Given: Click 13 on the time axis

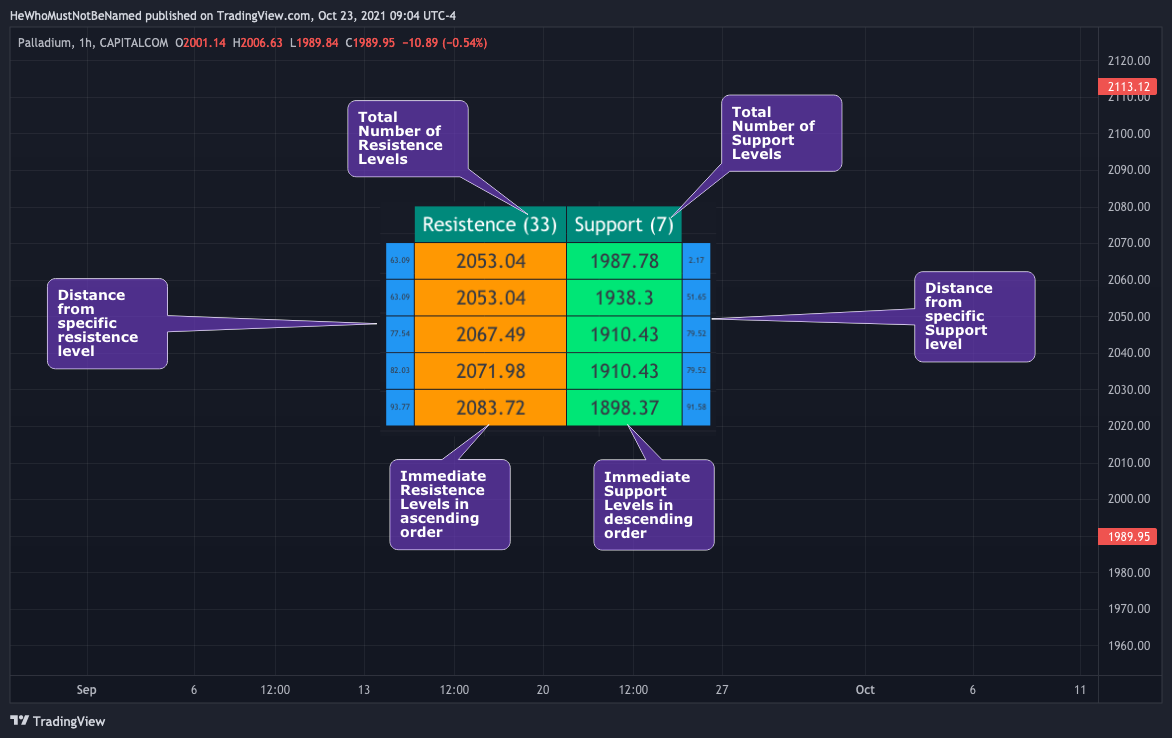Looking at the screenshot, I should [x=364, y=689].
